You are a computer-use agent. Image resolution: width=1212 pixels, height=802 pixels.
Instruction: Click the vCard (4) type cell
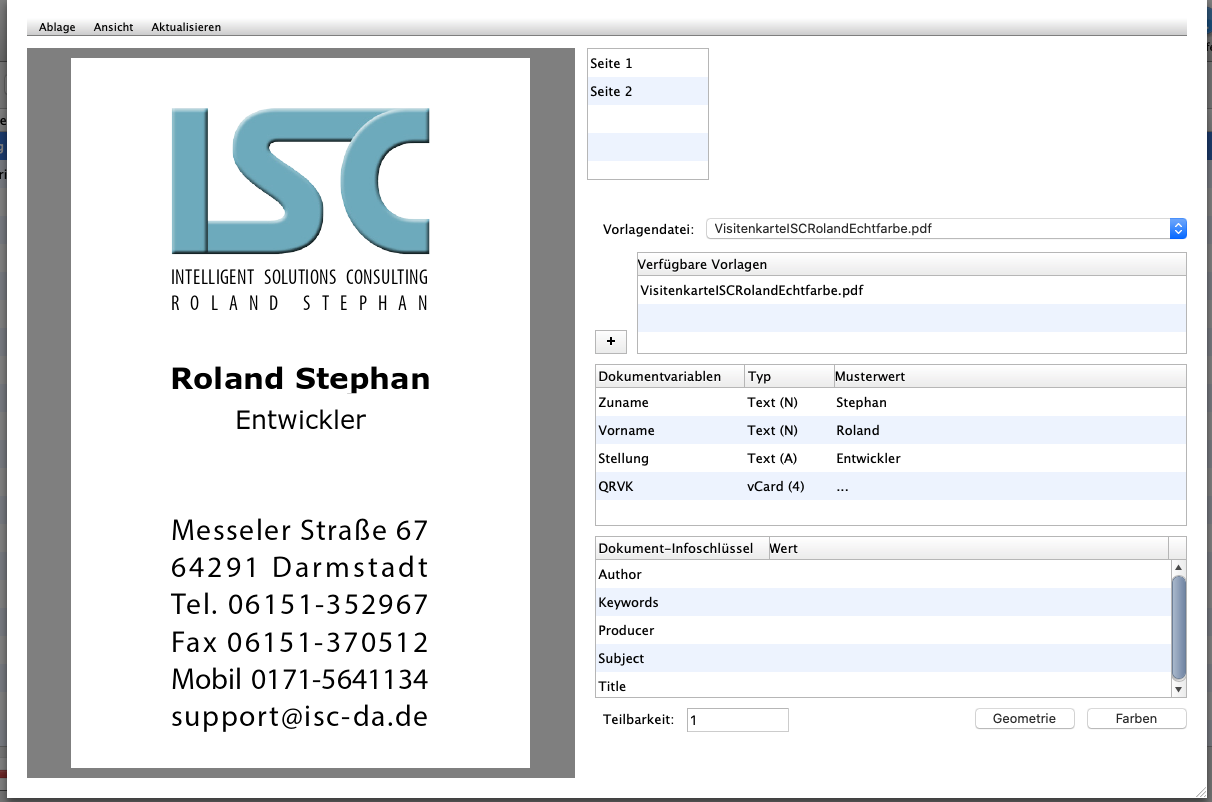[x=776, y=486]
